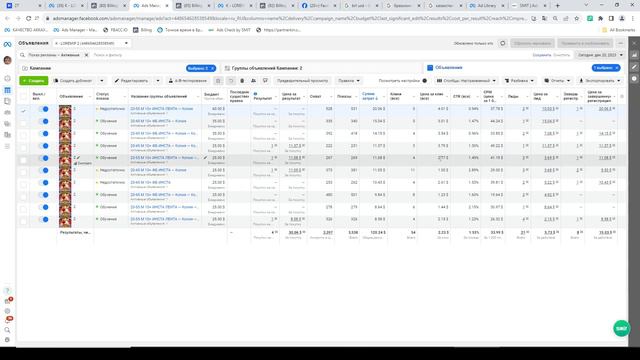Switch to the Facebook browser tab
The width and height of the screenshot is (640, 360).
click(319, 6)
